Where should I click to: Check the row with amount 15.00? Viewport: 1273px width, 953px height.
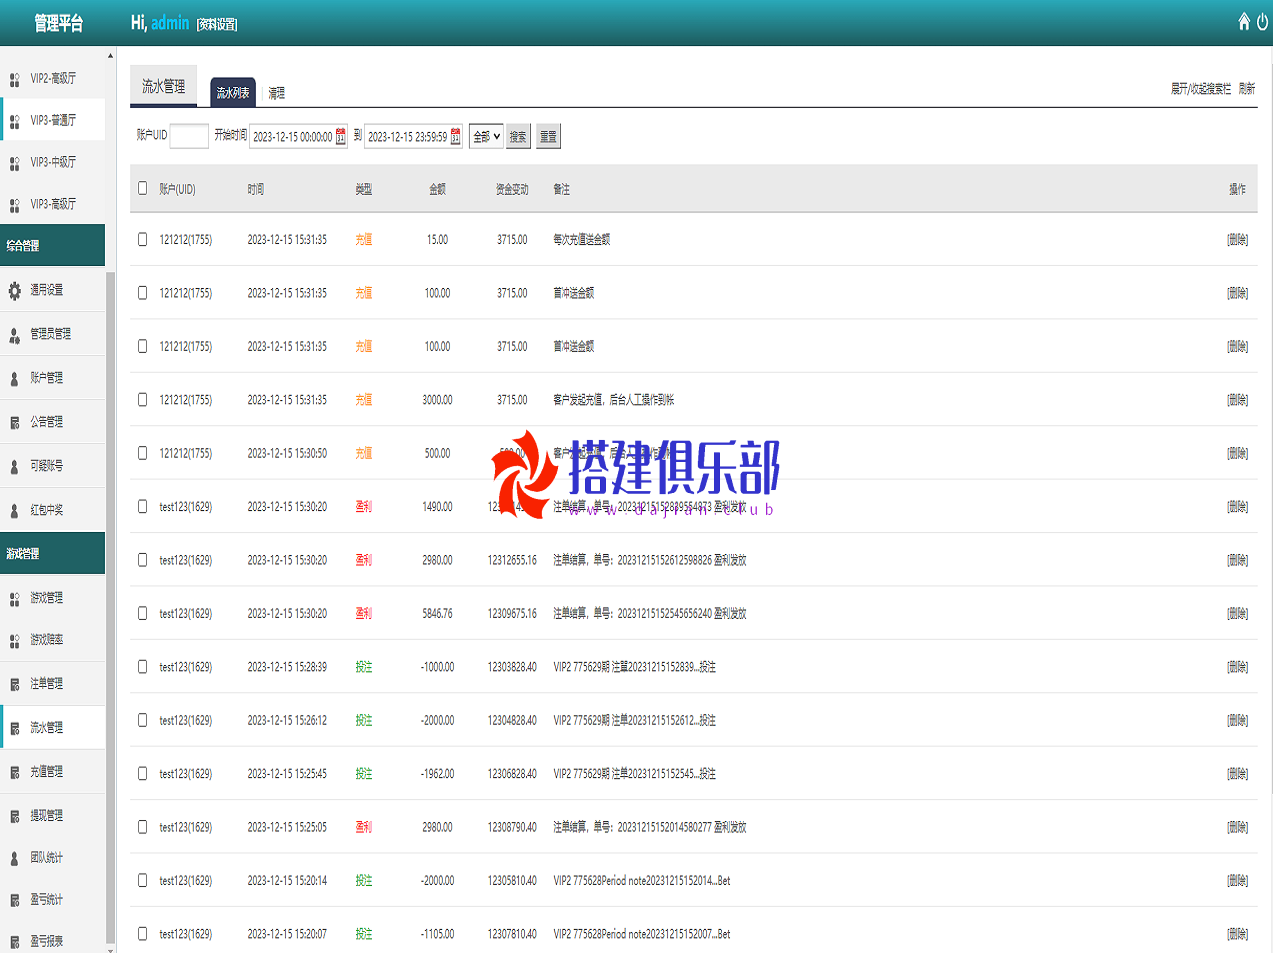142,240
